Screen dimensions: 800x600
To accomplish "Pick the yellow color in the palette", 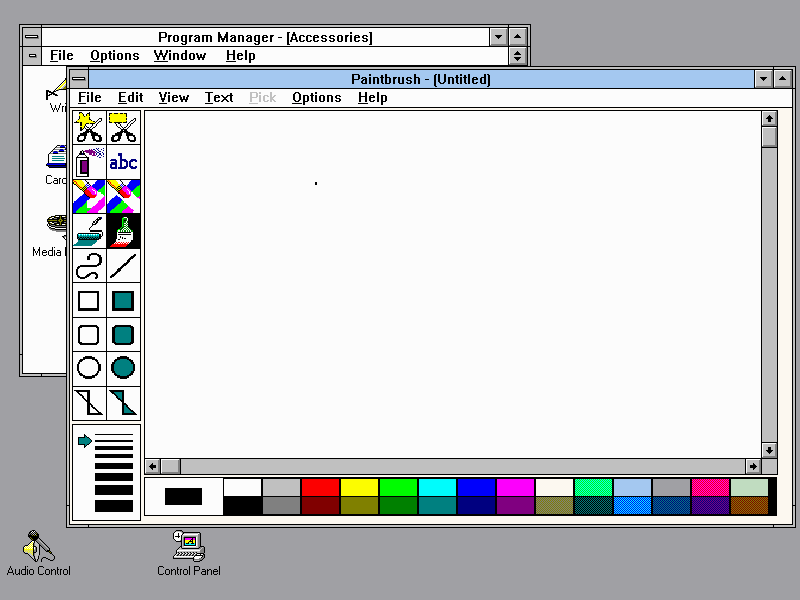I will (x=359, y=487).
